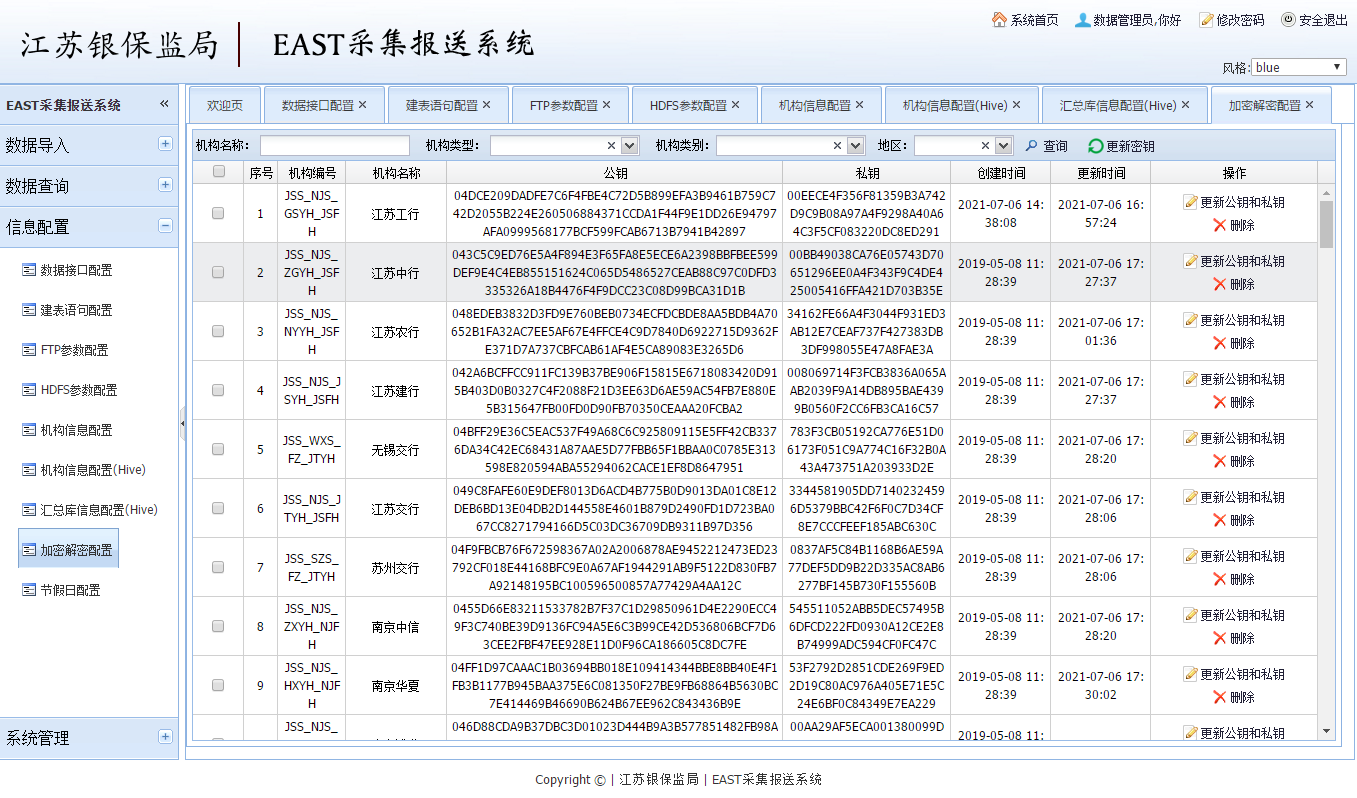Image resolution: width=1357 pixels, height=798 pixels.
Task: Click the 机构信息配置 sidebar item icon
Action: (x=29, y=430)
